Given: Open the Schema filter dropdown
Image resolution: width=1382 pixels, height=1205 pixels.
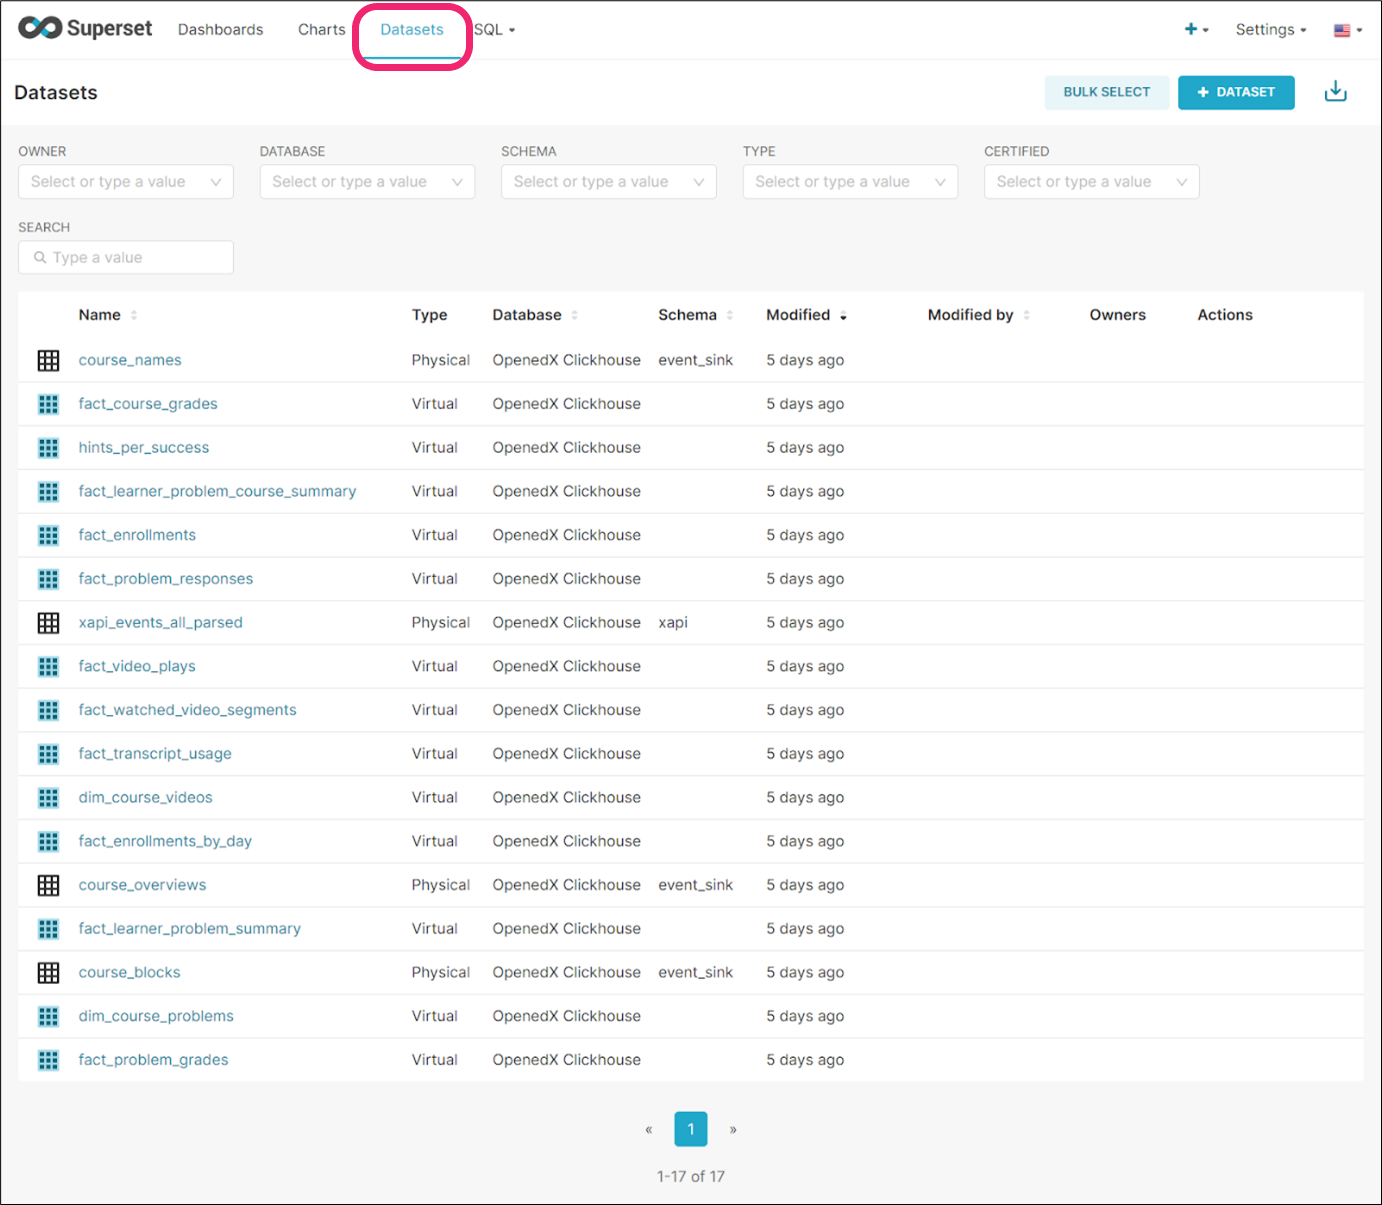Looking at the screenshot, I should point(609,182).
